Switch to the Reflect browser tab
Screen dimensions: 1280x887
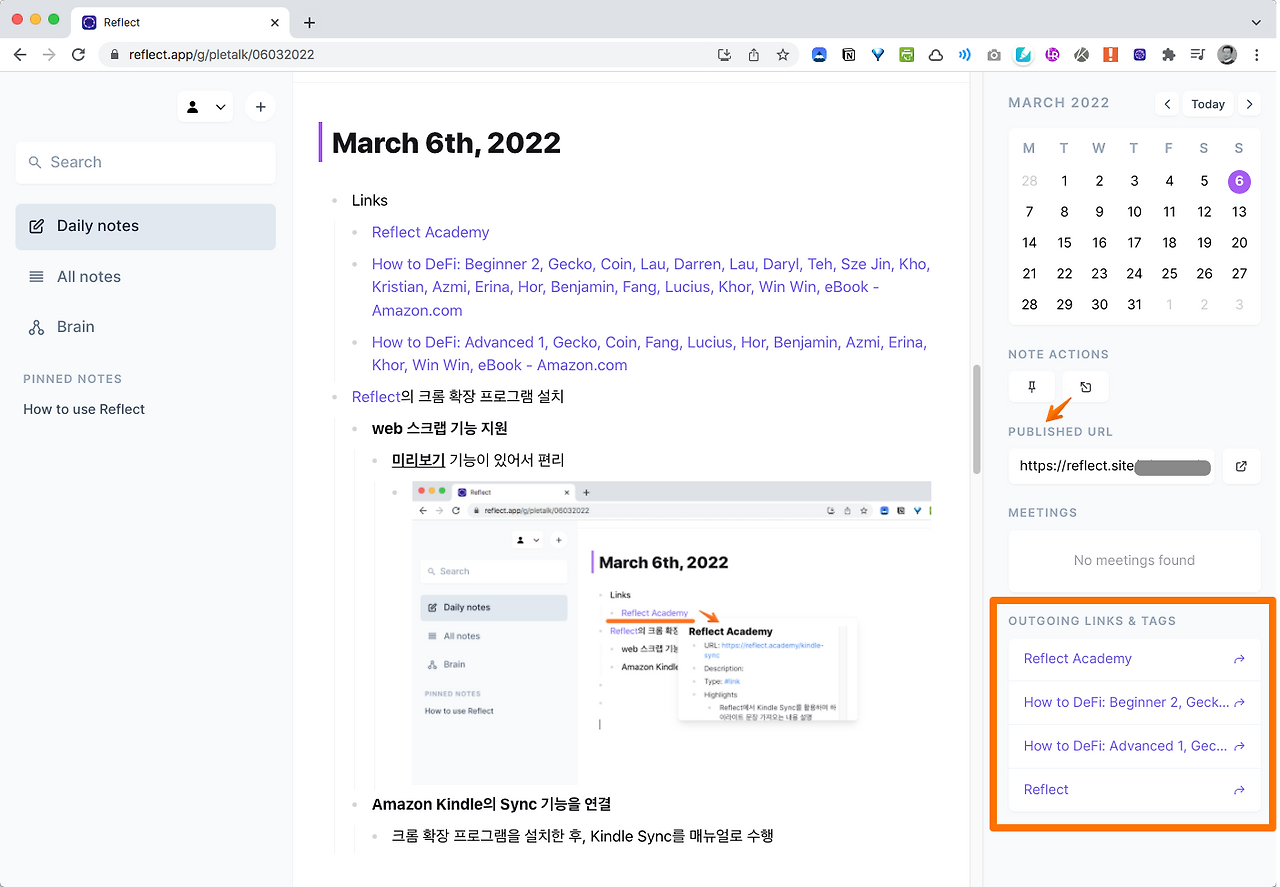coord(180,22)
